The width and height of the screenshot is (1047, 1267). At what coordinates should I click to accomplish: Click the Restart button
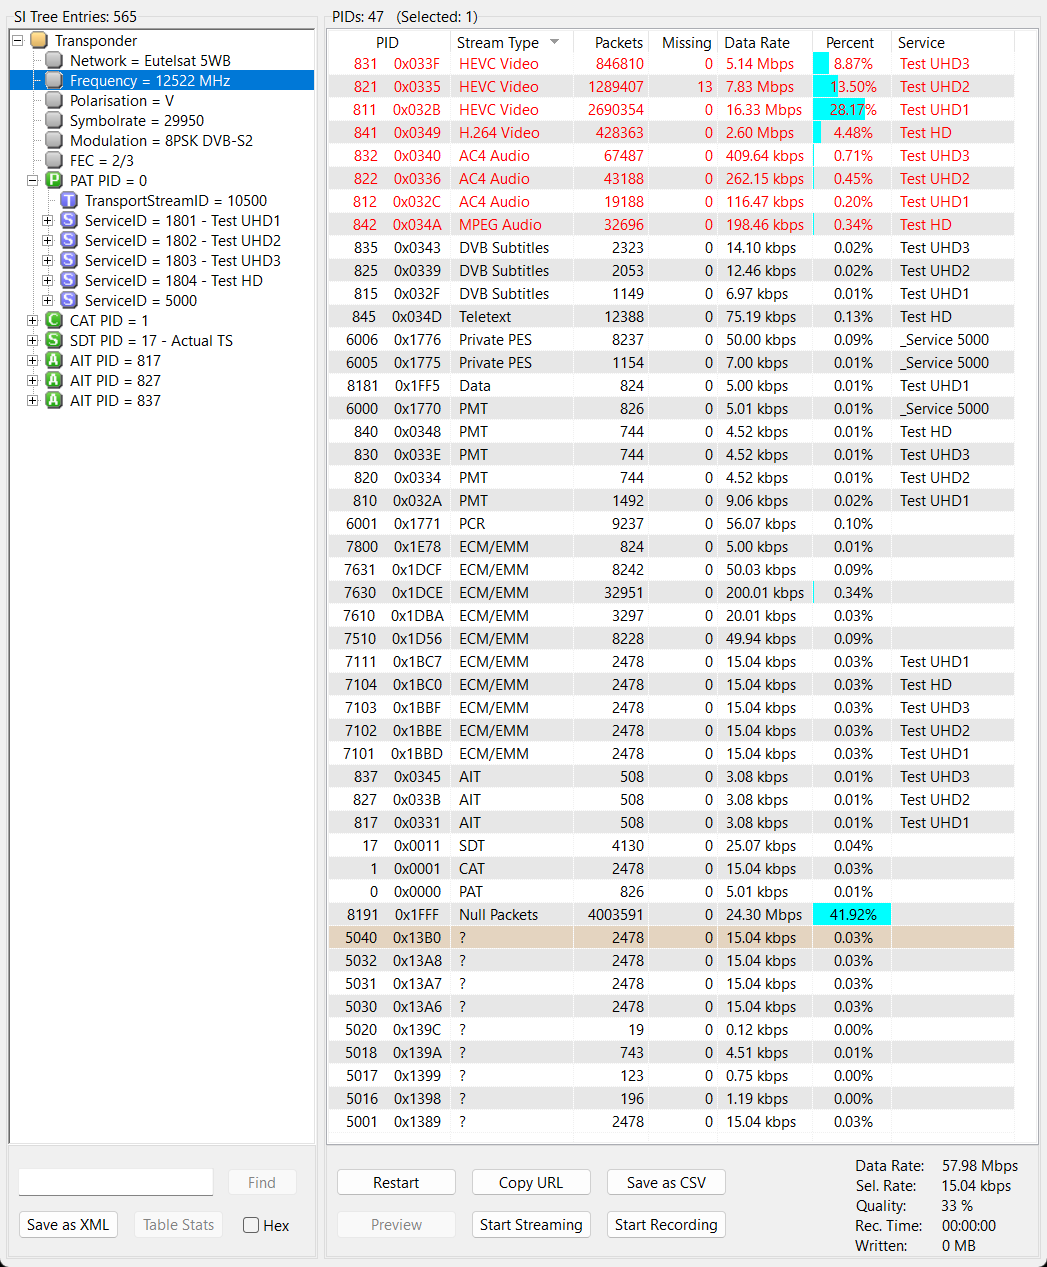396,1182
